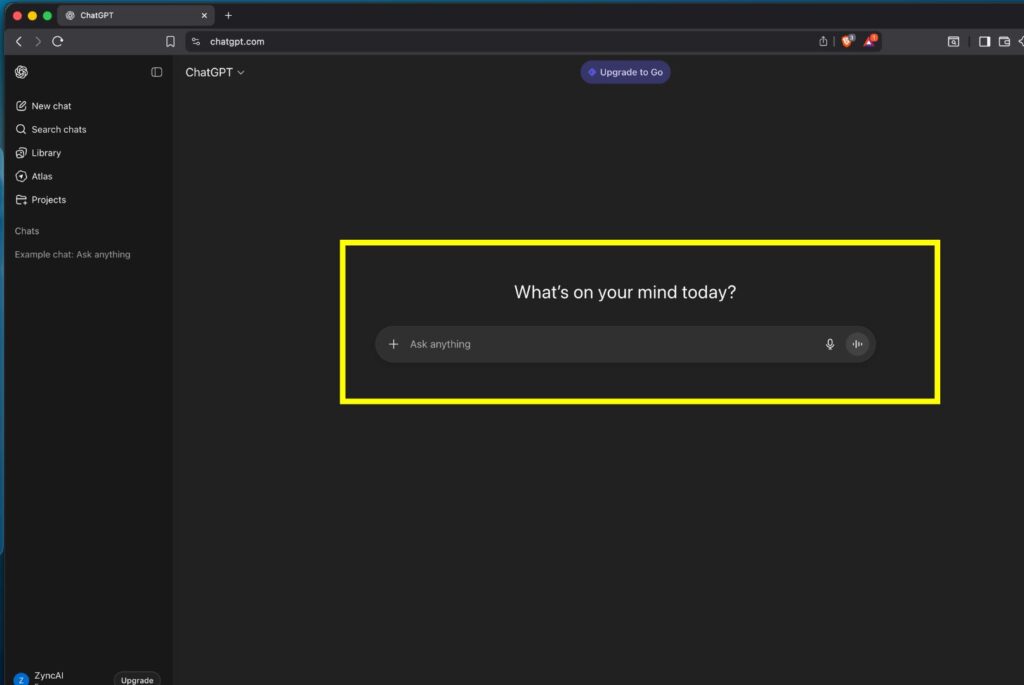Open Search chats
The height and width of the screenshot is (685, 1024).
[x=58, y=129]
